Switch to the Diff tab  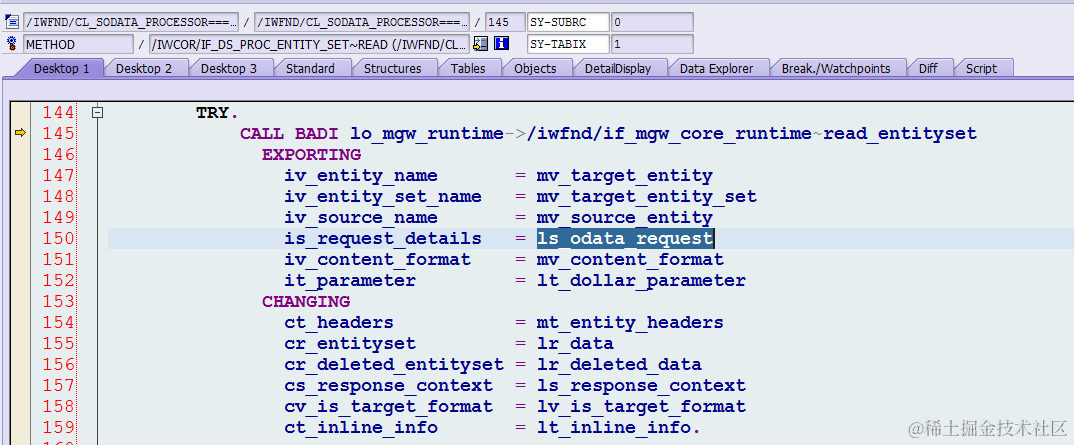tap(928, 68)
